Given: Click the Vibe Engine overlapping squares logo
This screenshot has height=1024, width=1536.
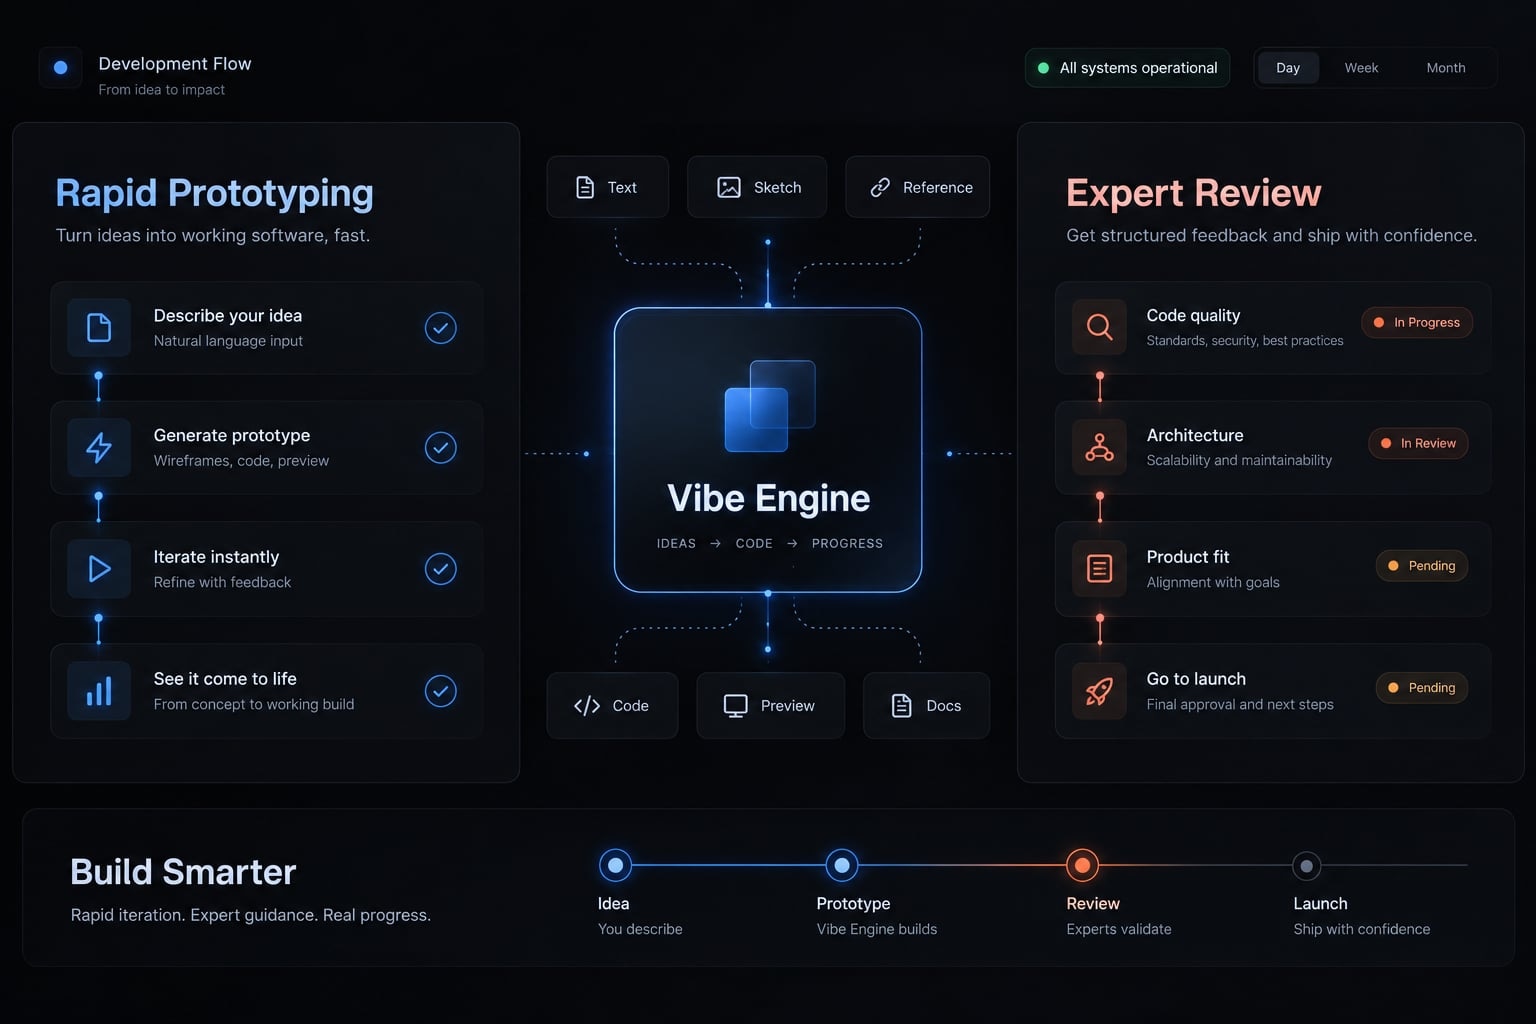Looking at the screenshot, I should [x=769, y=406].
